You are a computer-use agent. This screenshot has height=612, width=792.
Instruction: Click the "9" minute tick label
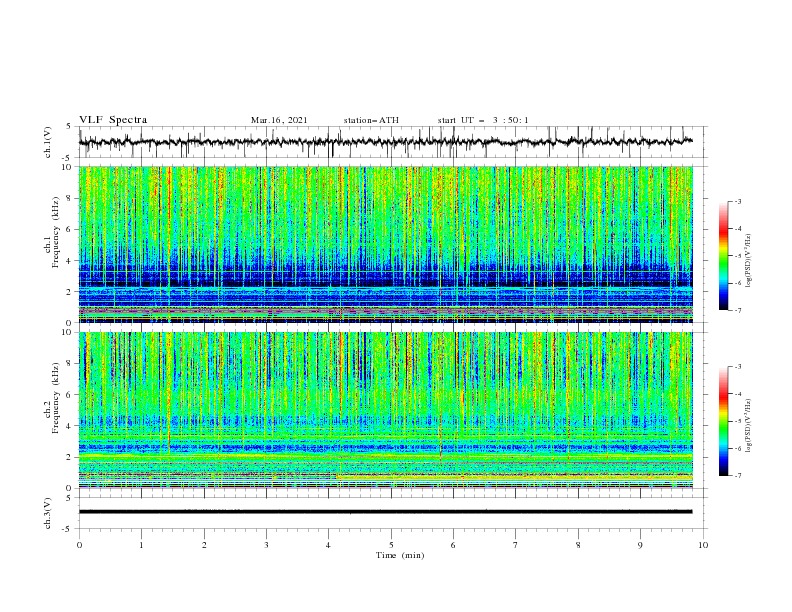(x=640, y=545)
